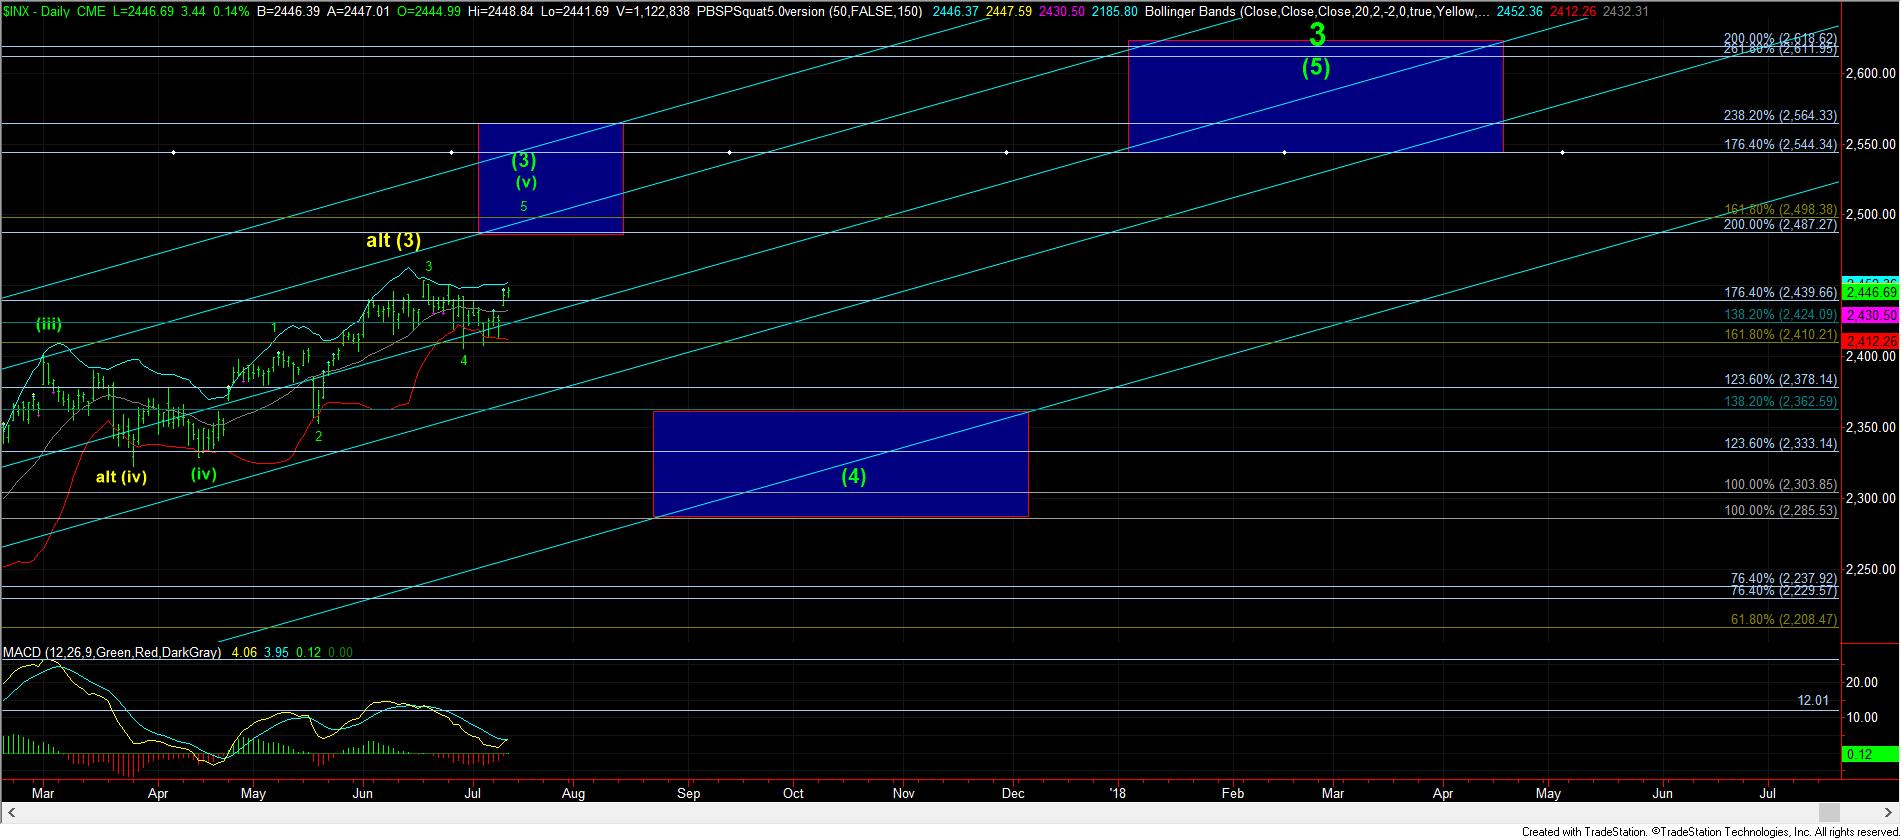Click the Sep label on time axis
Screen dimensions: 1901x838
tap(688, 794)
